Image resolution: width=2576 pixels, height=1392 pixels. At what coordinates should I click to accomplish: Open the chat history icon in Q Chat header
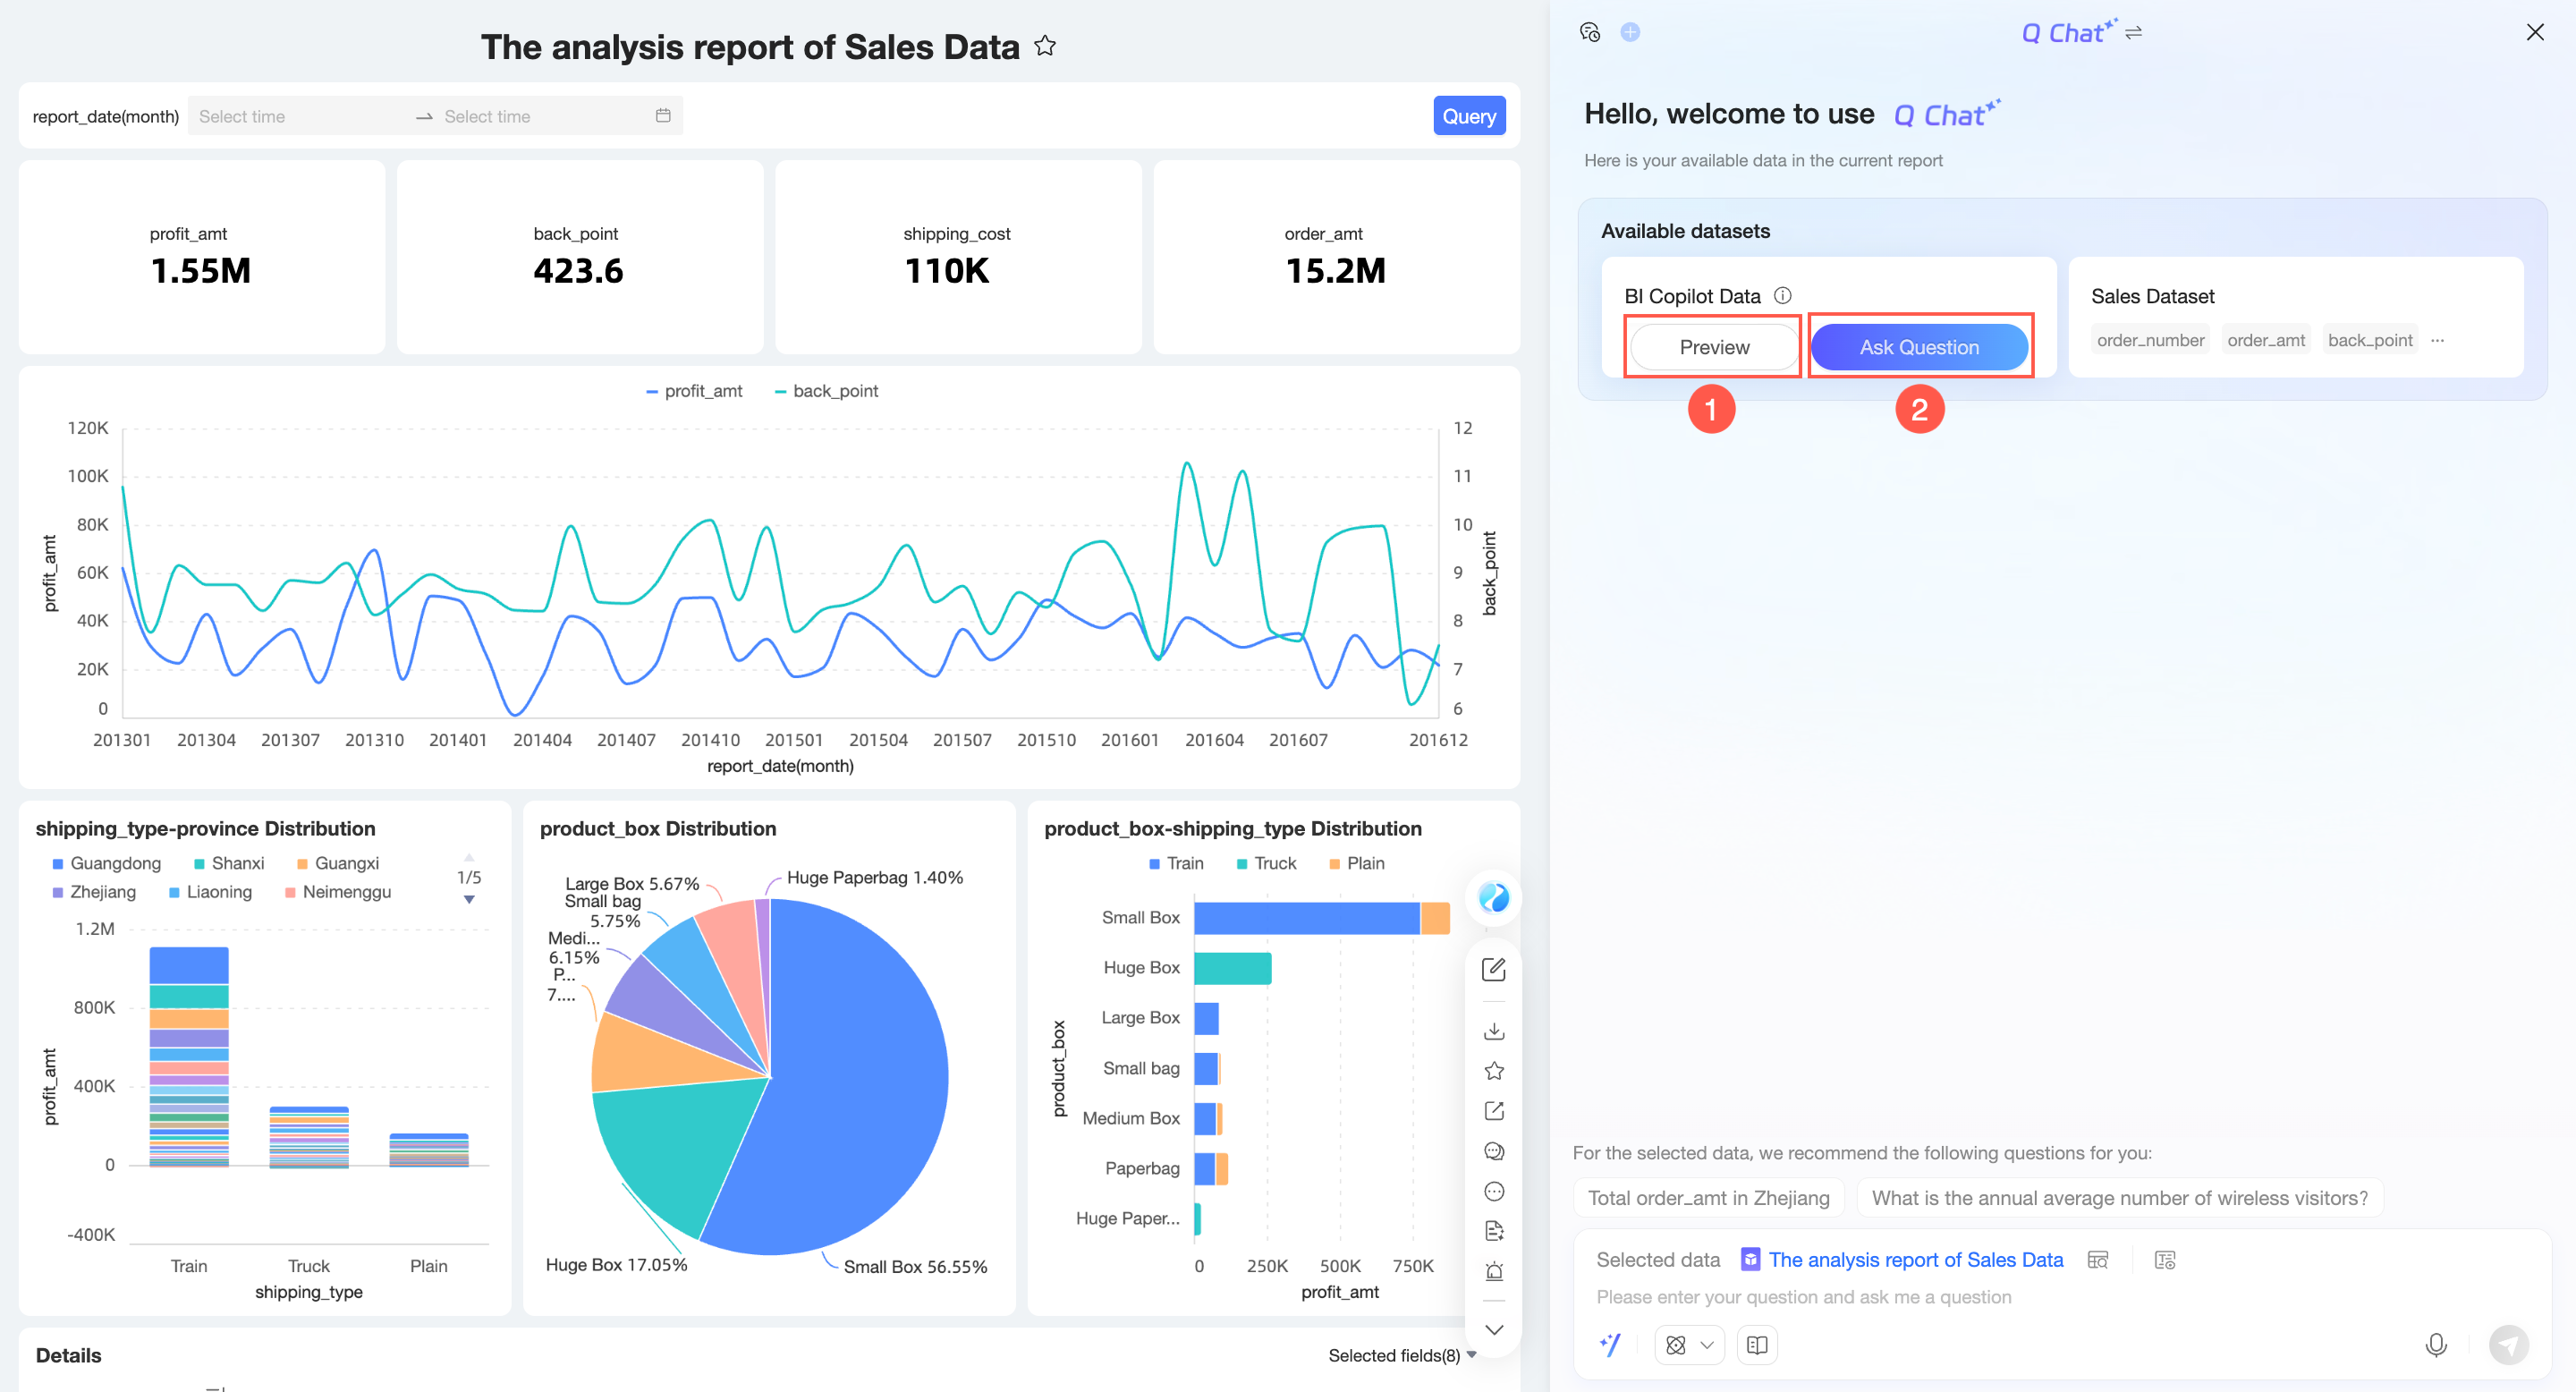coord(1589,32)
